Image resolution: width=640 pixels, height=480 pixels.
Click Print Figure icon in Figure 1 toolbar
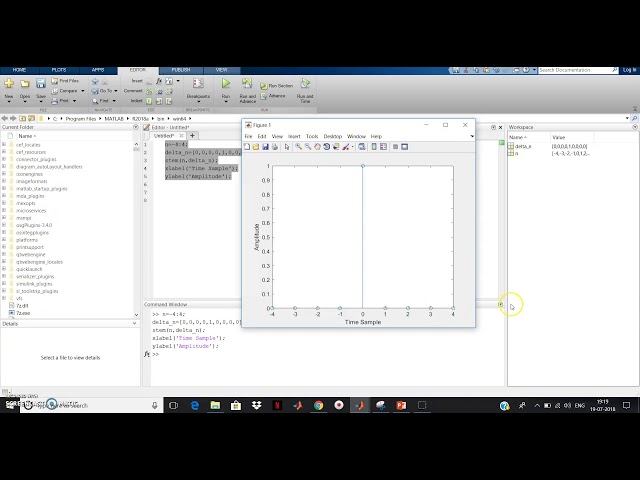(x=275, y=147)
